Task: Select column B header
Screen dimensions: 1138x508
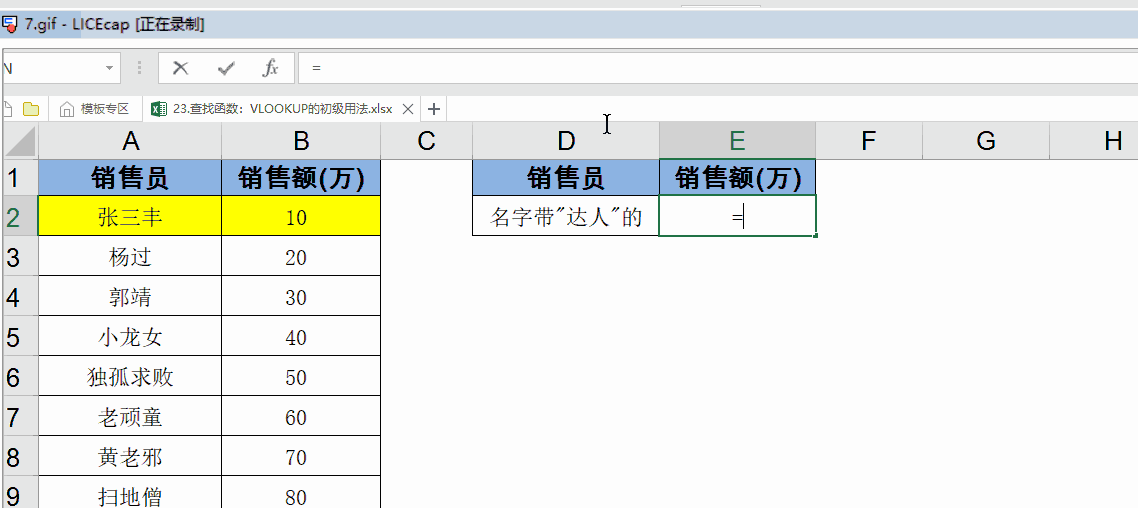Action: click(301, 141)
